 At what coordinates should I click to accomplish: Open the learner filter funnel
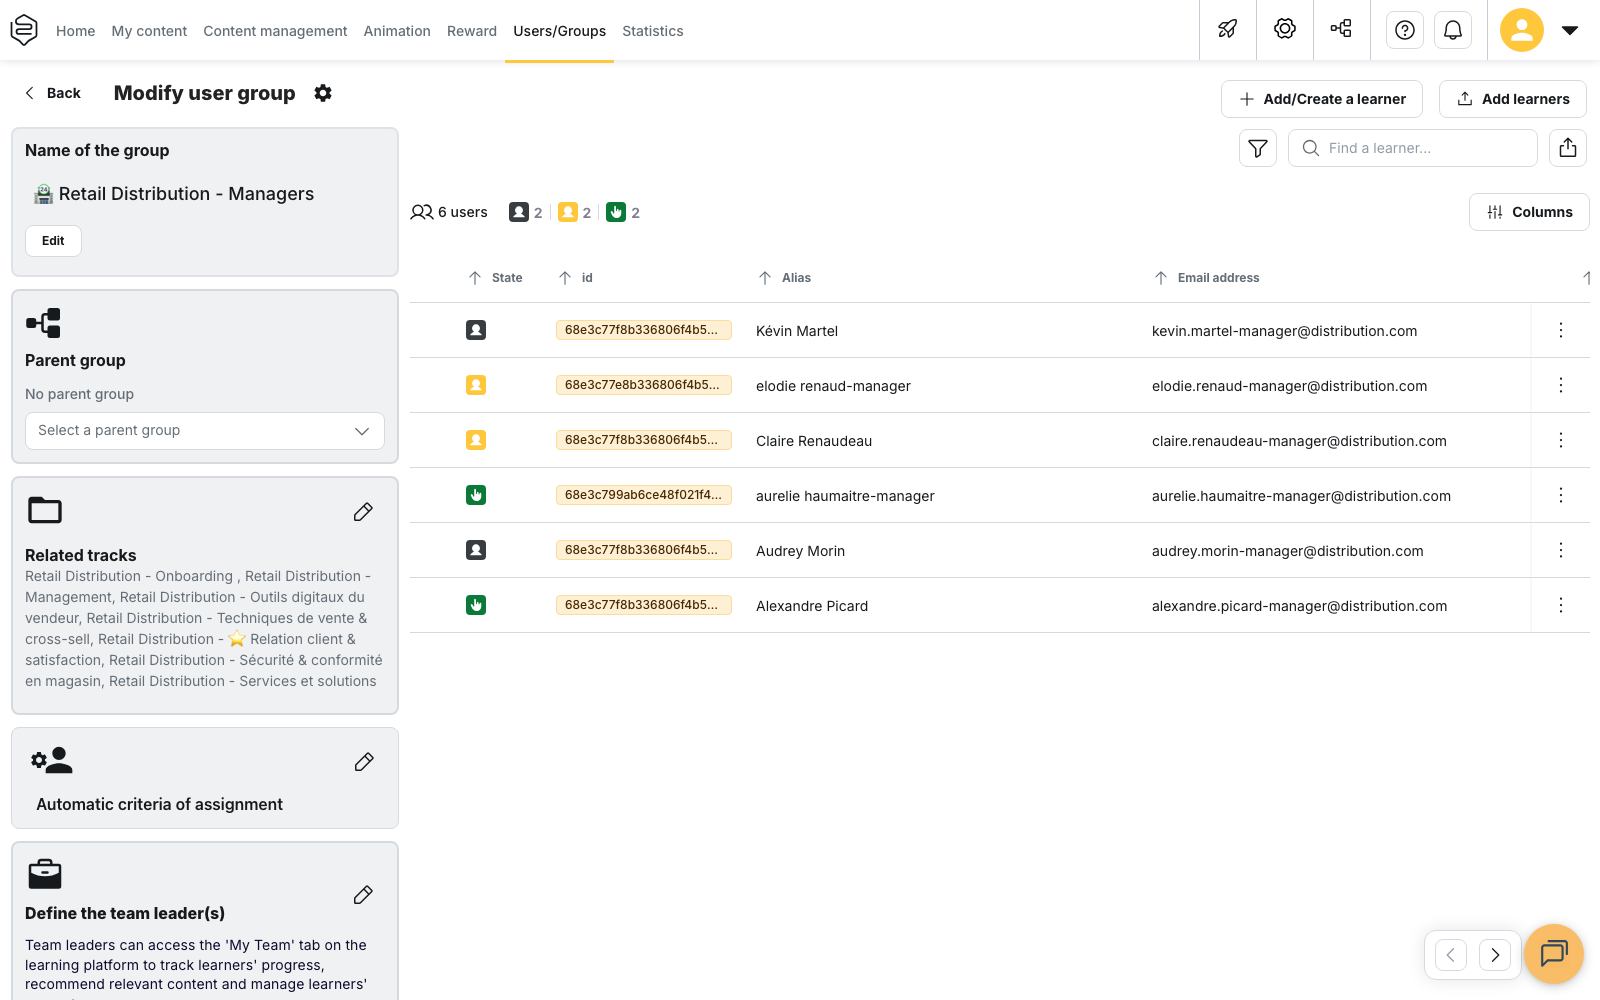(1258, 148)
